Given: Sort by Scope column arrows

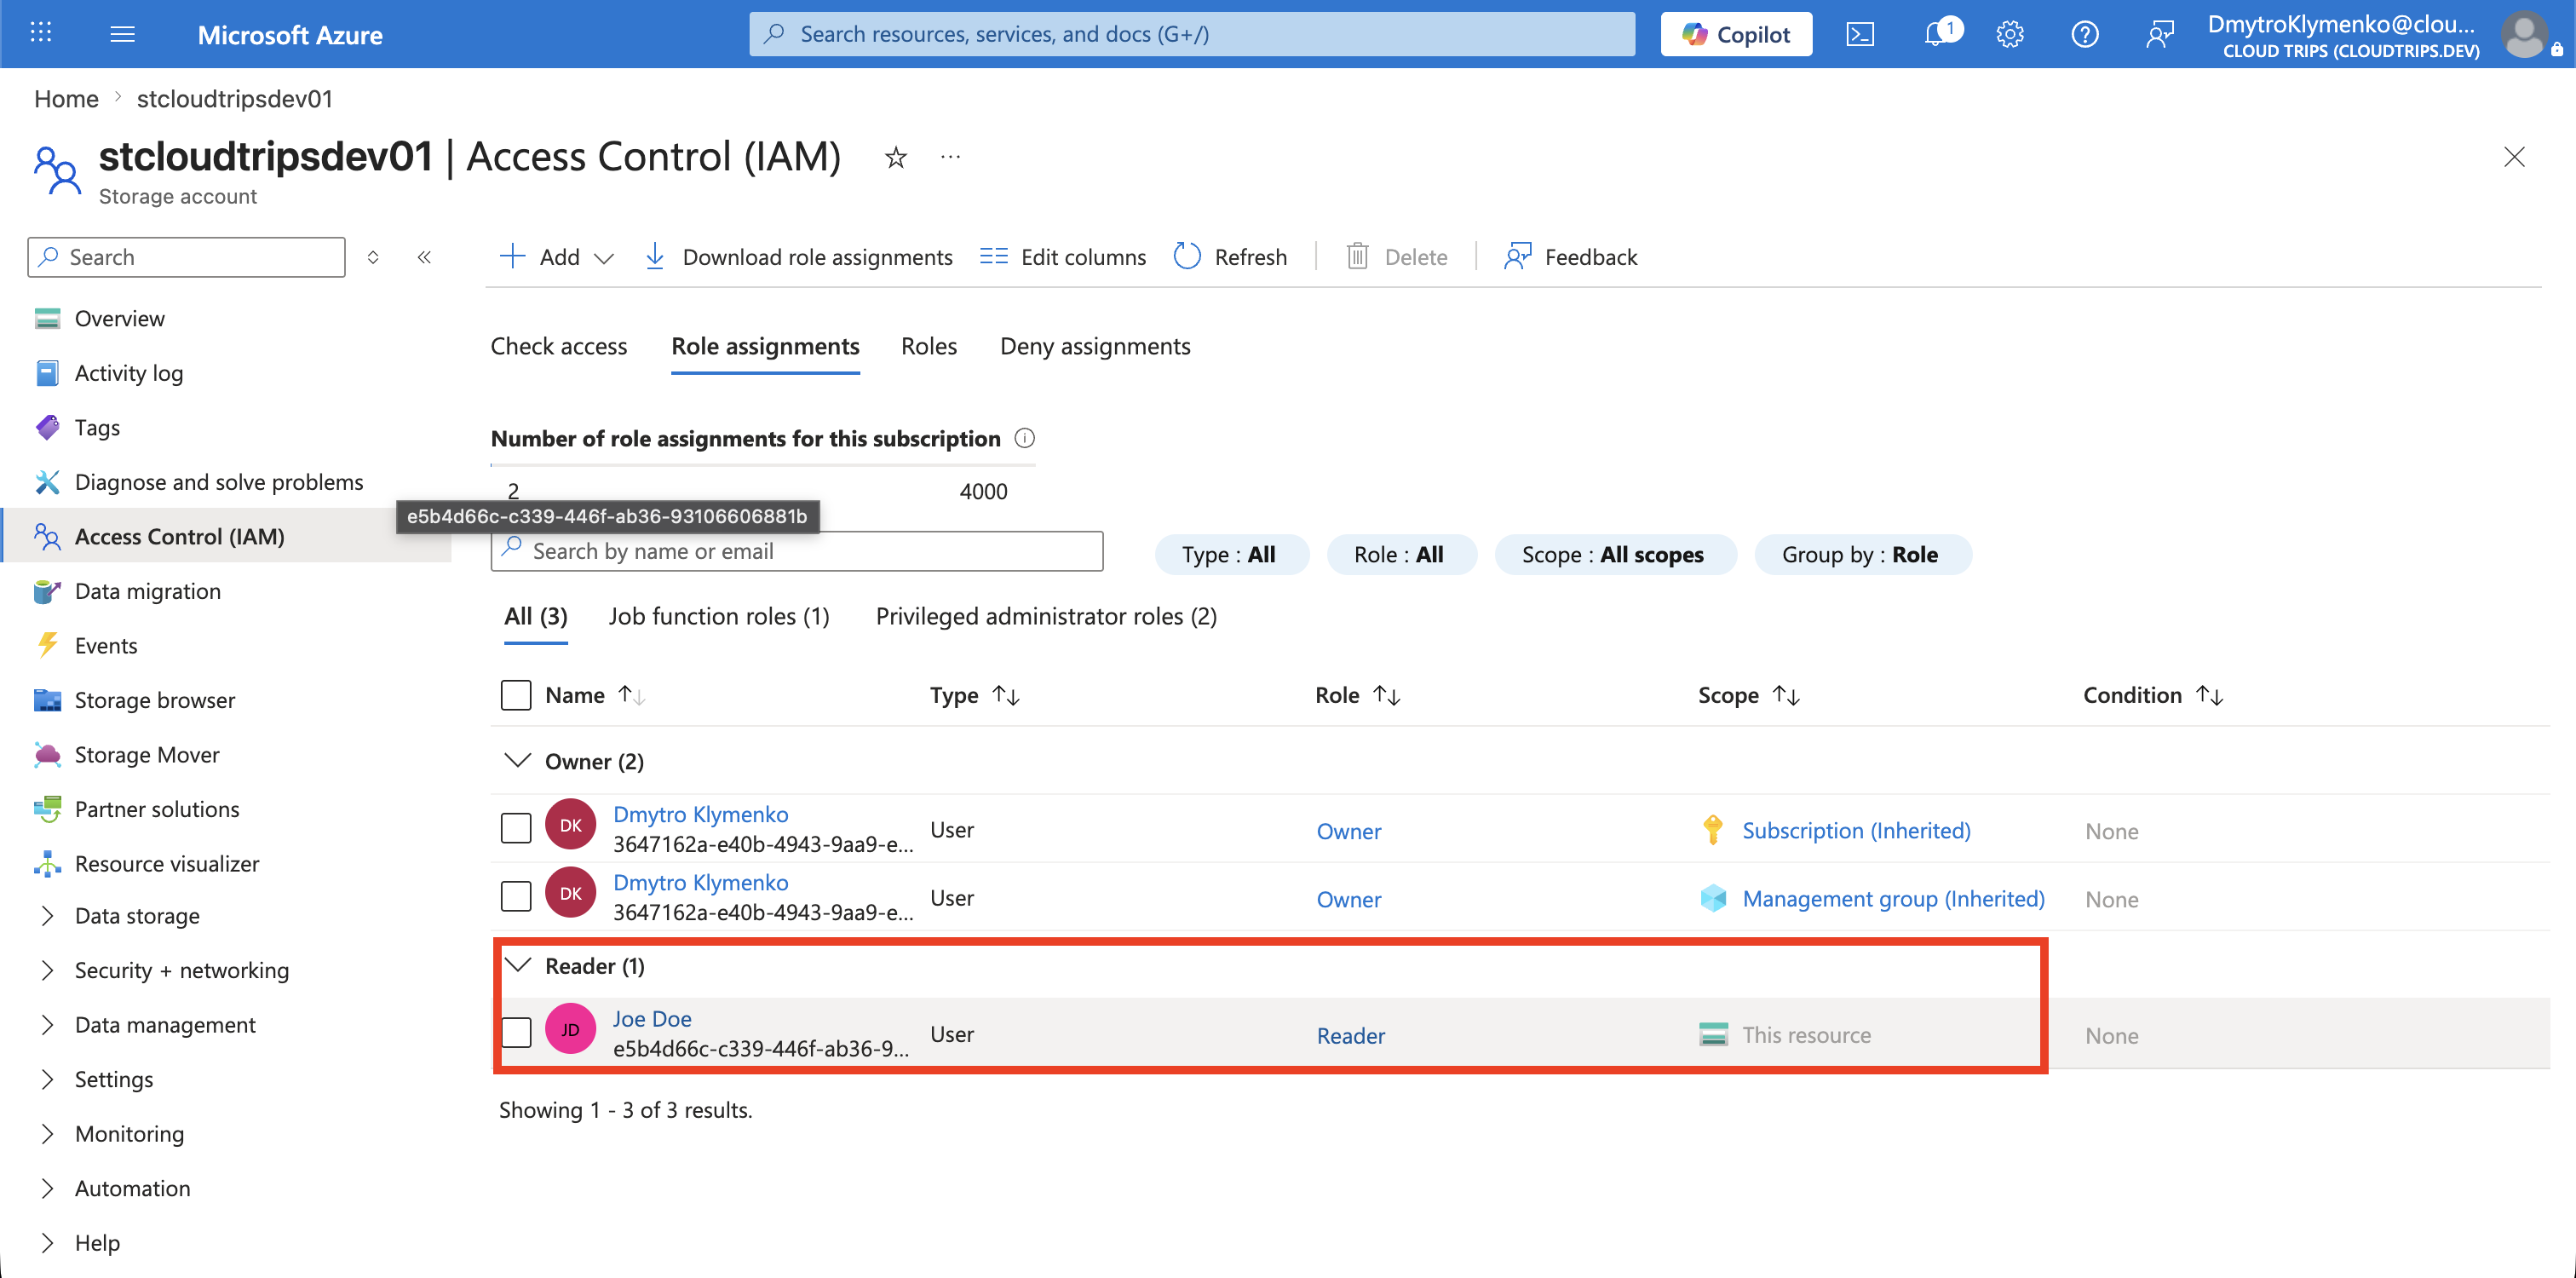Looking at the screenshot, I should pyautogui.click(x=1786, y=694).
